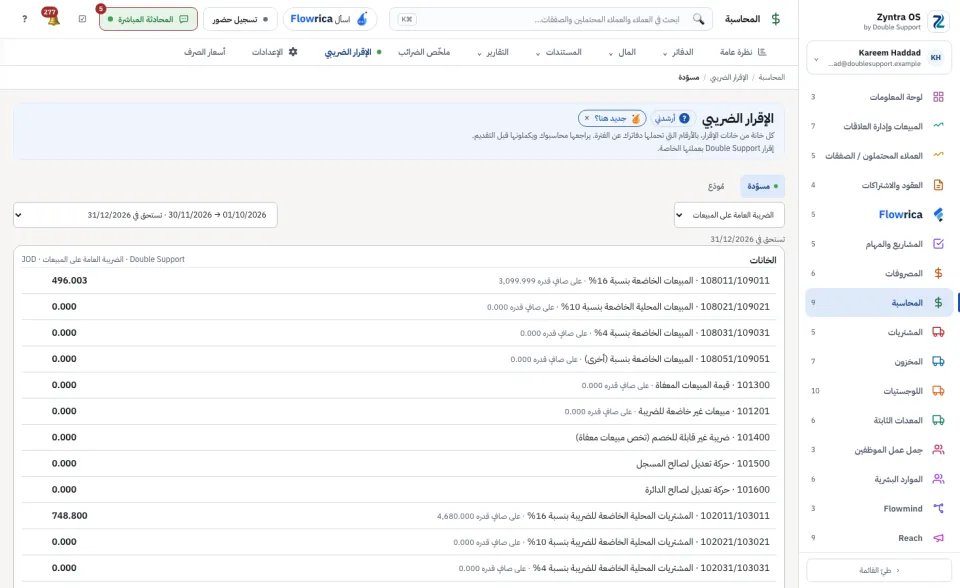This screenshot has width=960, height=588.
Task: Select row 101600 'حركة تعديل لصالح الدائرة'
Action: tap(399, 490)
